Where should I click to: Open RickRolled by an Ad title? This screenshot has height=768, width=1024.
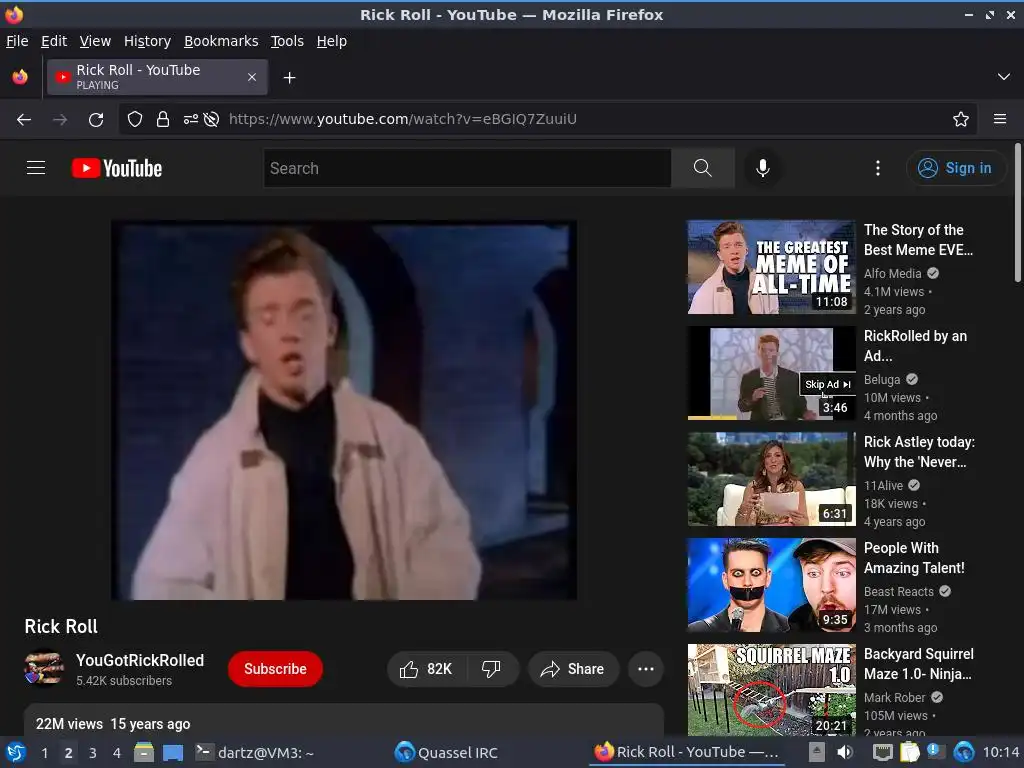click(x=916, y=345)
